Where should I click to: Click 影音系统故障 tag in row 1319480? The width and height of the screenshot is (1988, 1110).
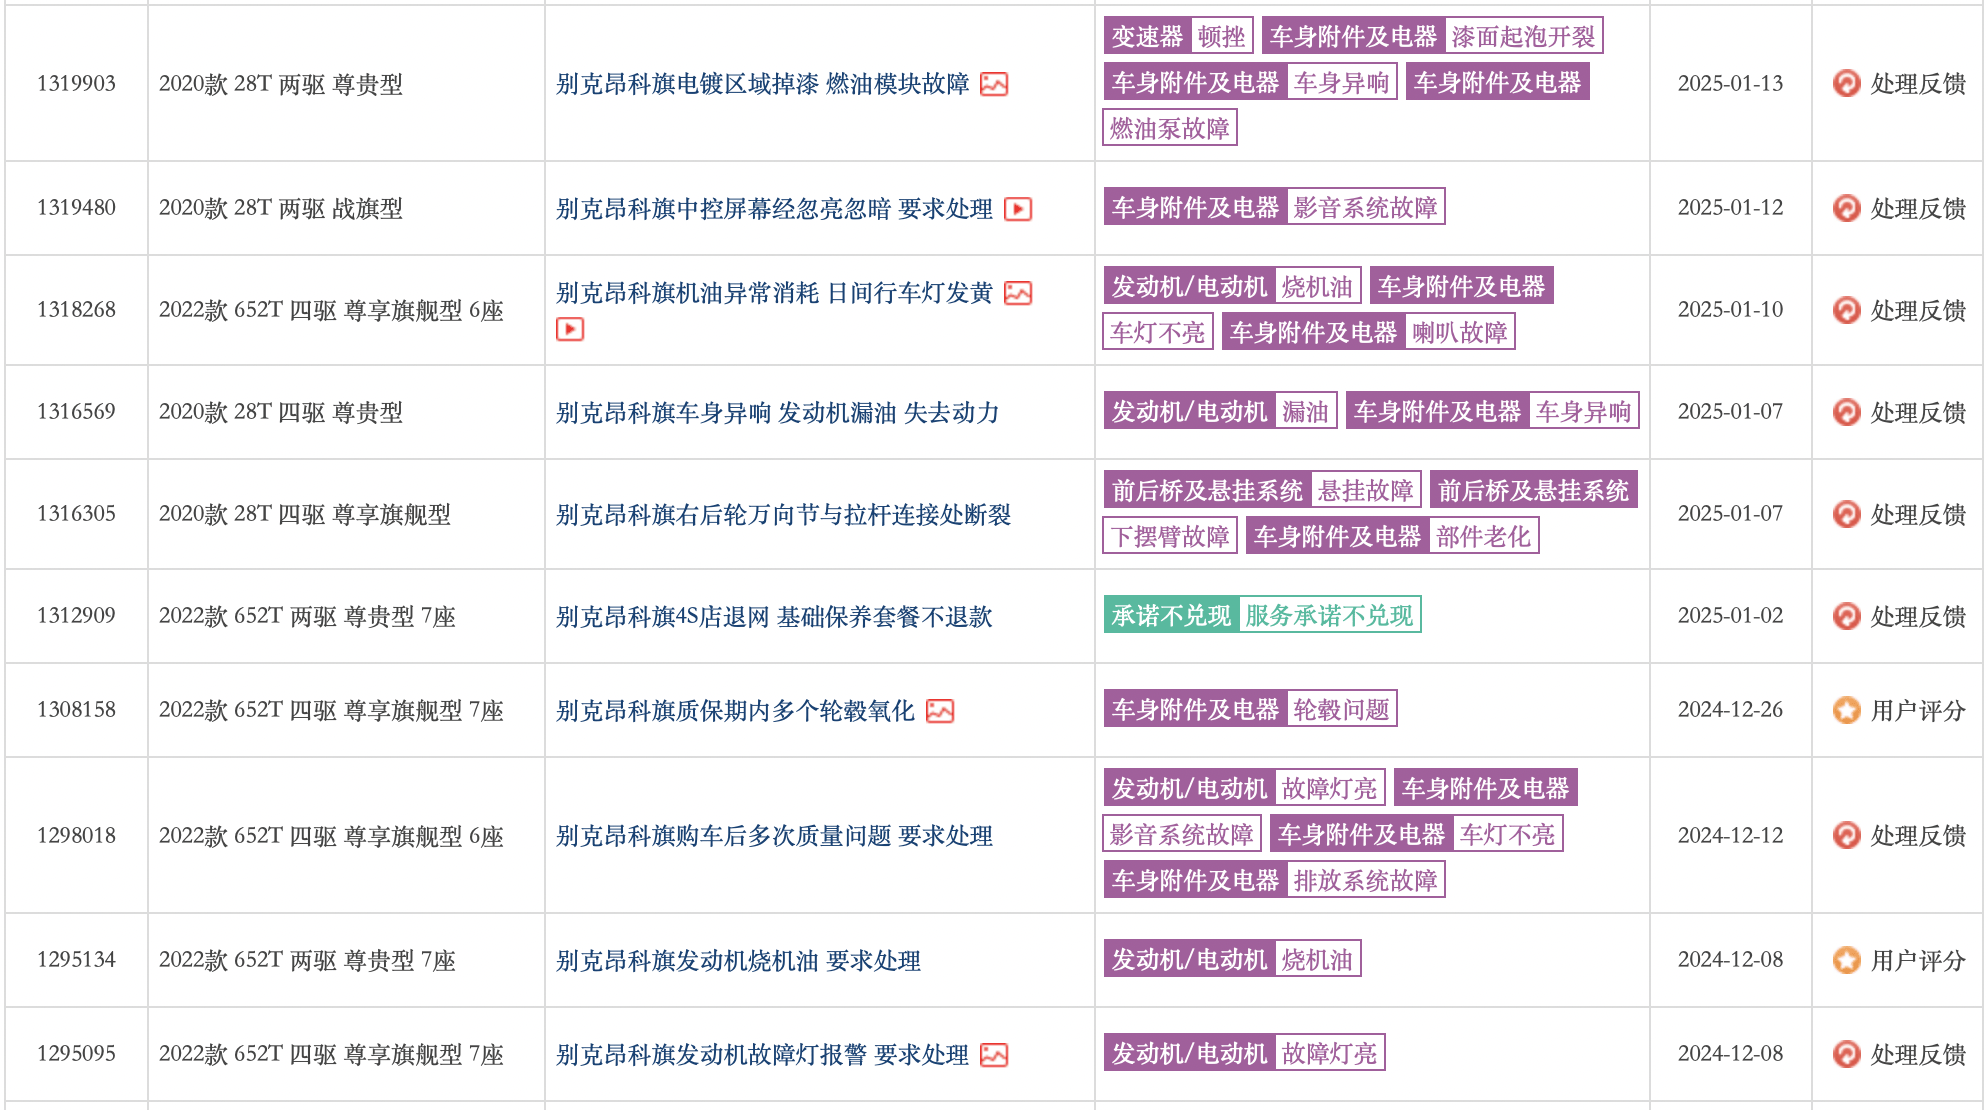(x=1365, y=208)
